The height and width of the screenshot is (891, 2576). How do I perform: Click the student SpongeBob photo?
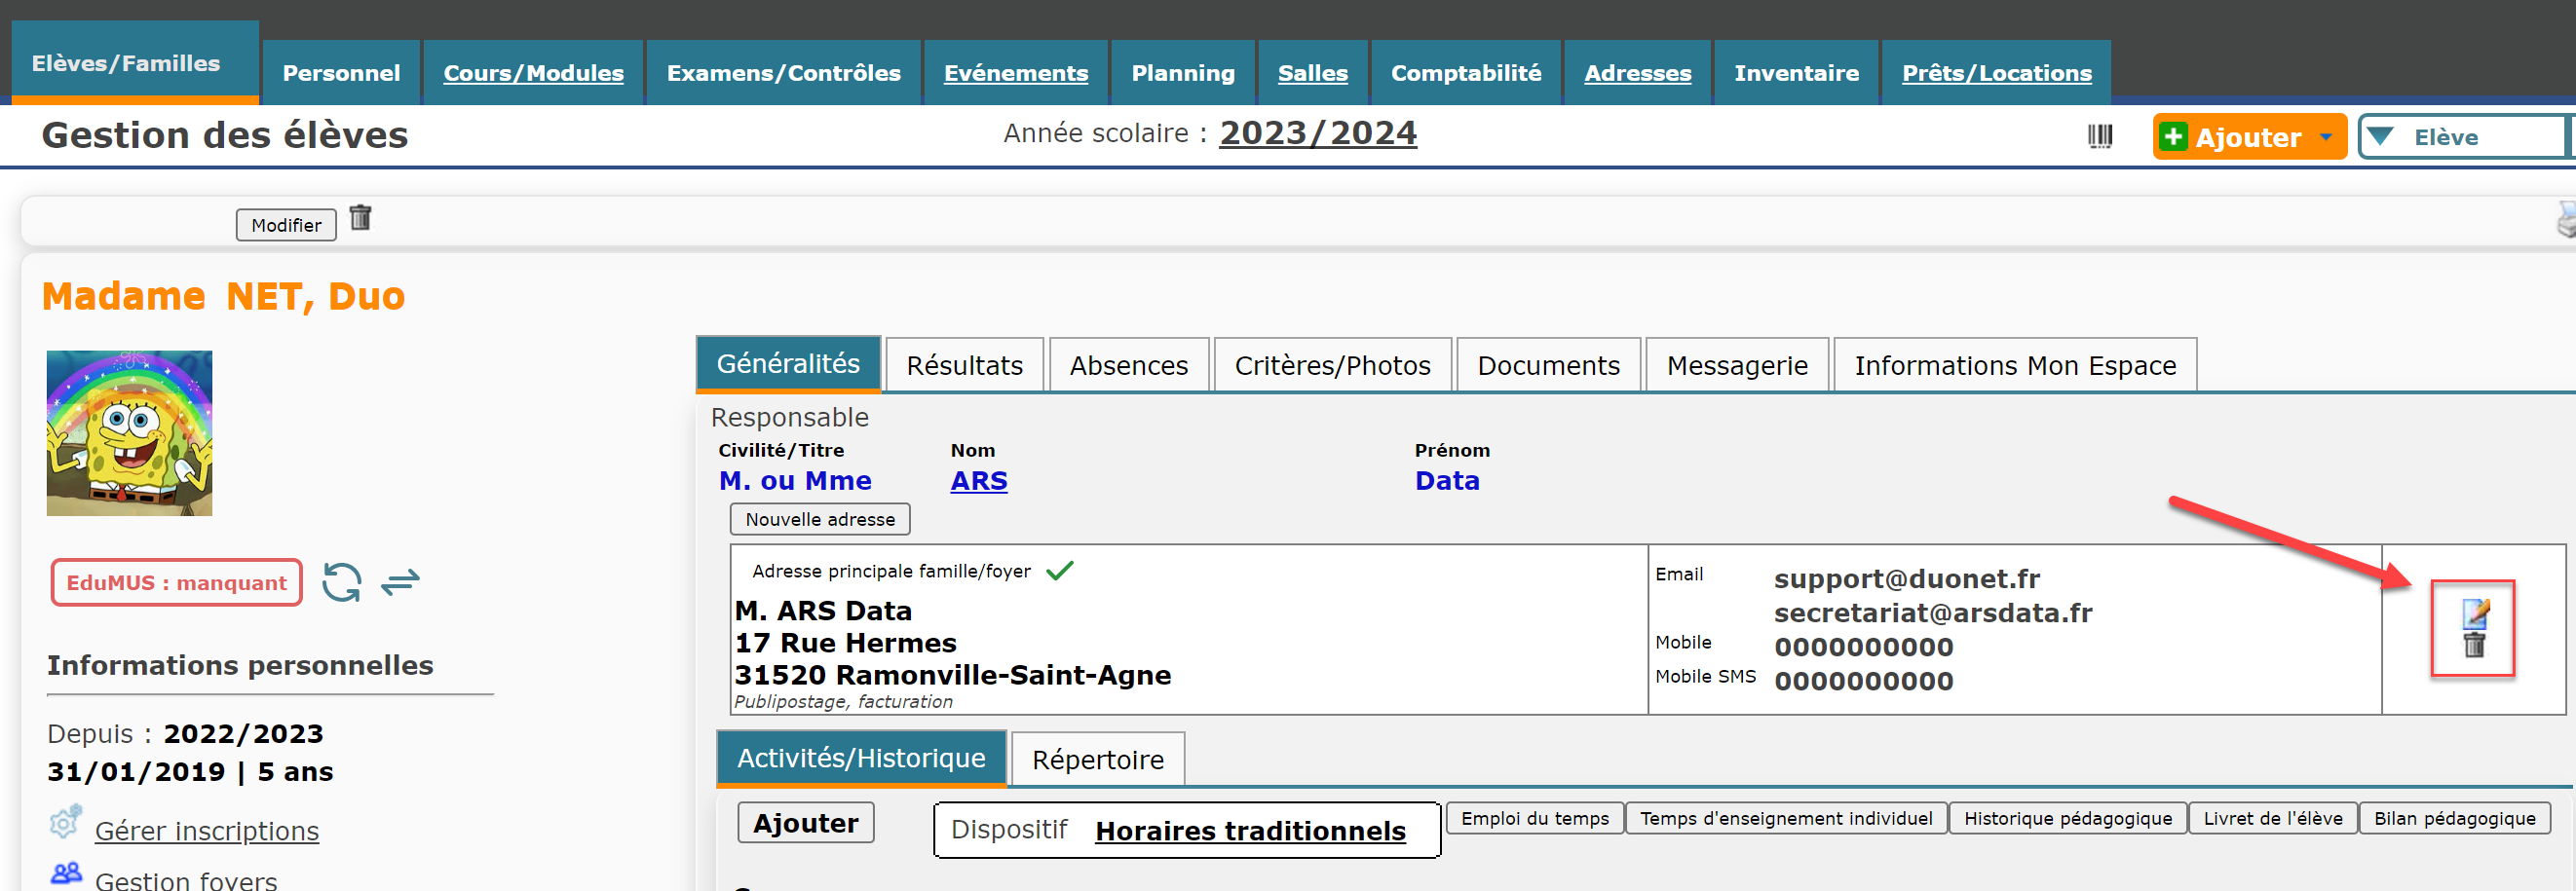pyautogui.click(x=129, y=433)
